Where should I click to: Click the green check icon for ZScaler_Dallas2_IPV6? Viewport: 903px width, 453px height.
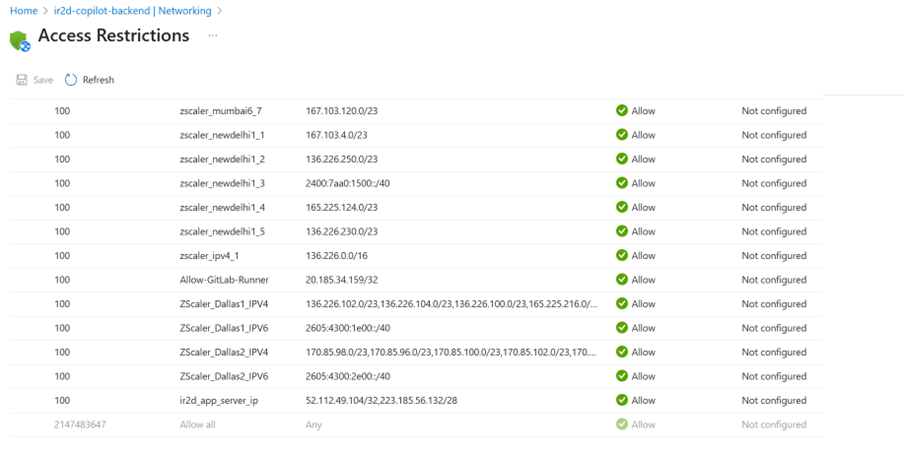pos(621,376)
